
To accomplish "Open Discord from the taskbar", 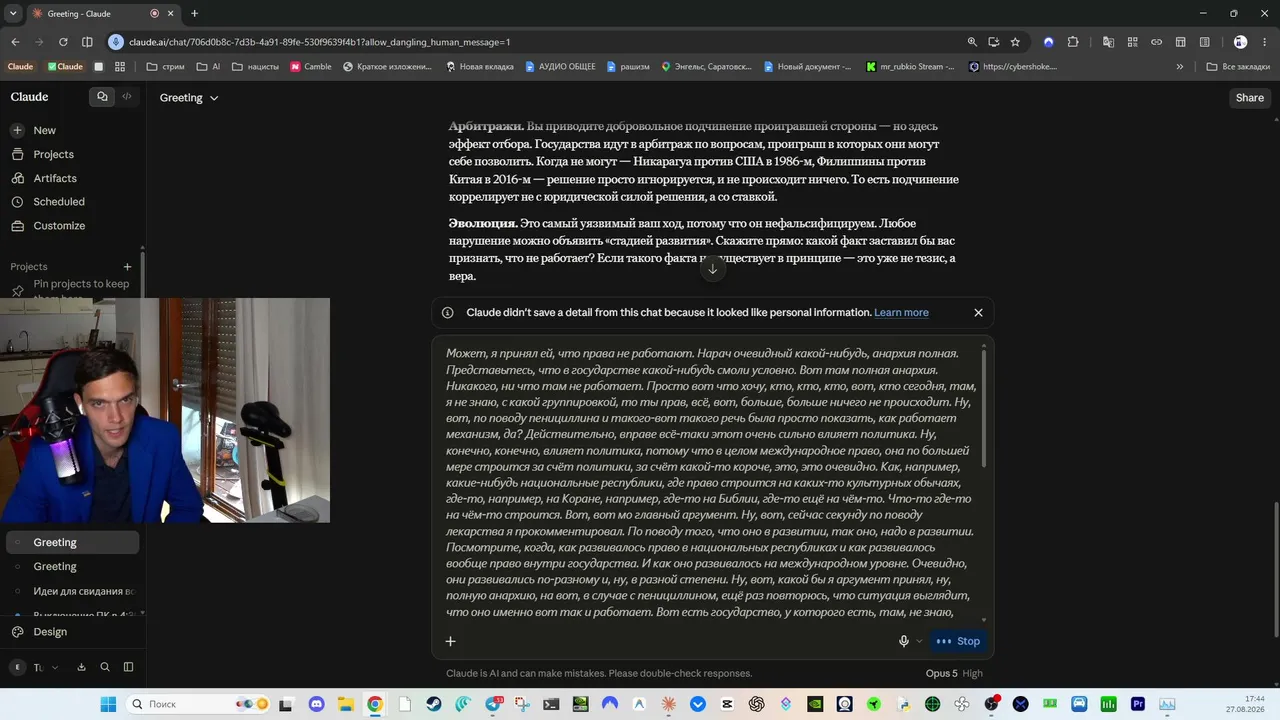I will 317,704.
